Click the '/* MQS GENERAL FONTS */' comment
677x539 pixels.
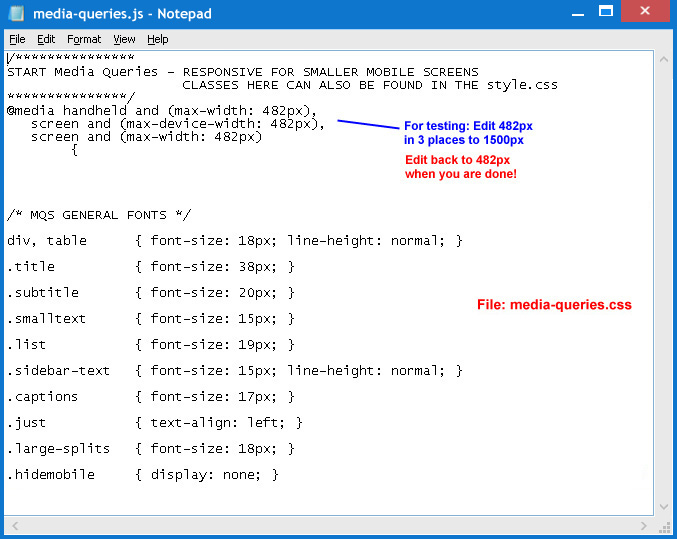pos(99,215)
